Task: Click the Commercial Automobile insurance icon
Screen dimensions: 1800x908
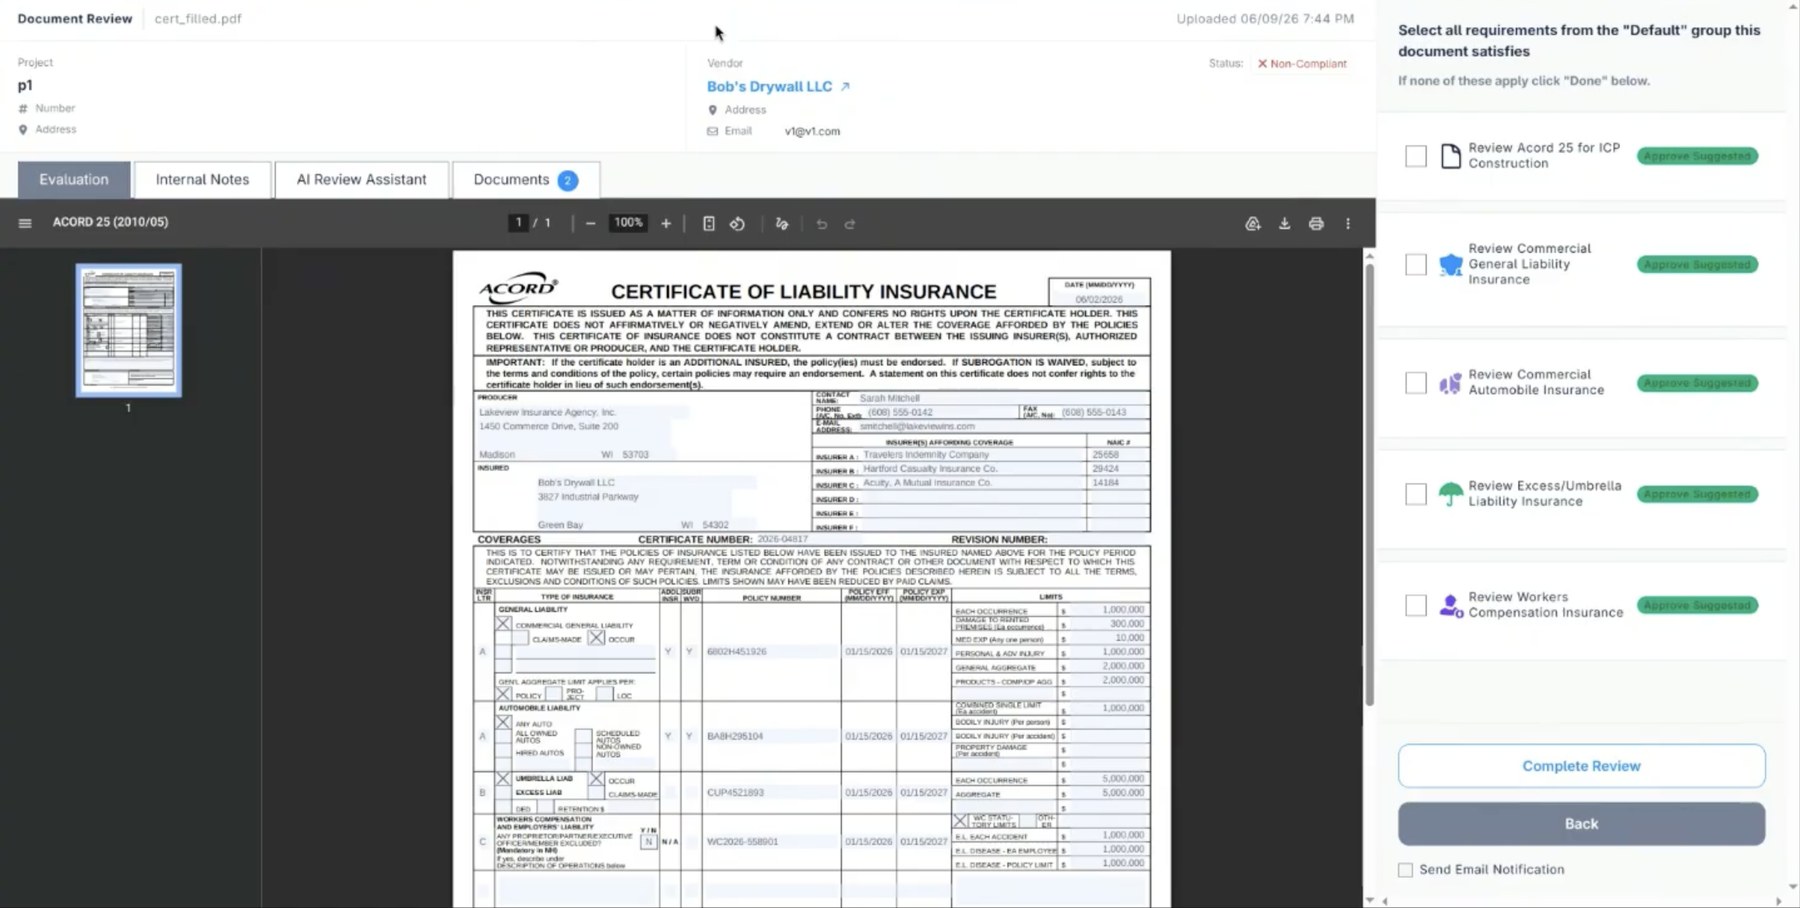Action: pos(1450,383)
